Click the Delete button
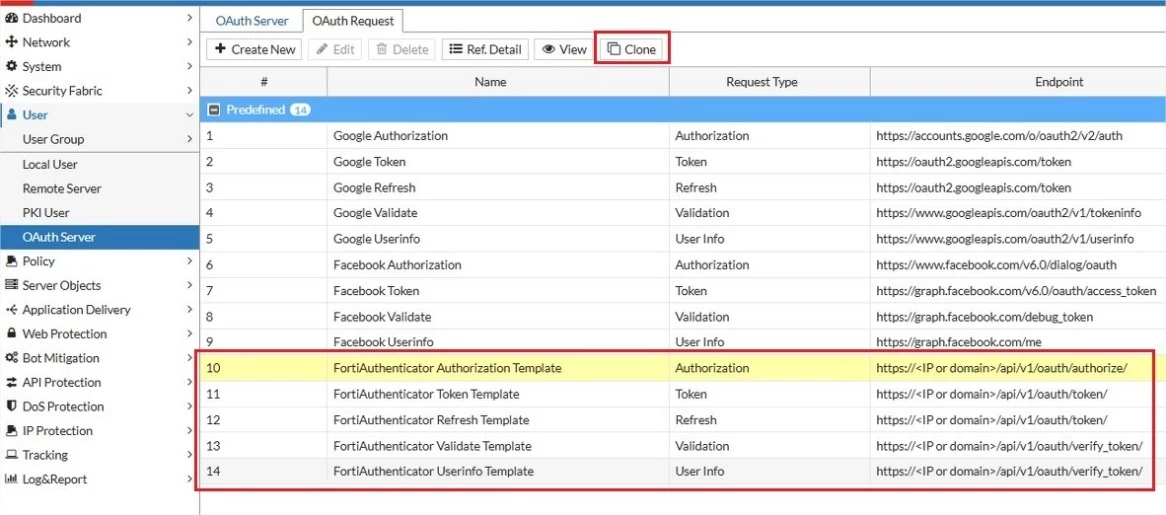The width and height of the screenshot is (1166, 515). 402,49
